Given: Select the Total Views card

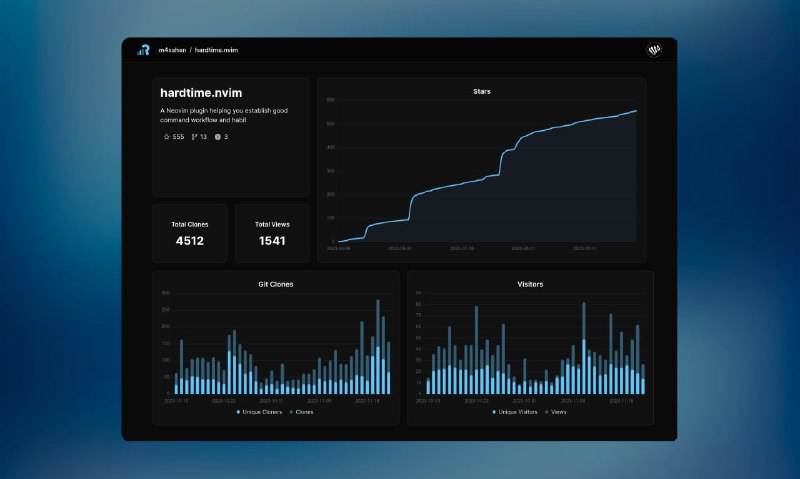Looking at the screenshot, I should 272,233.
